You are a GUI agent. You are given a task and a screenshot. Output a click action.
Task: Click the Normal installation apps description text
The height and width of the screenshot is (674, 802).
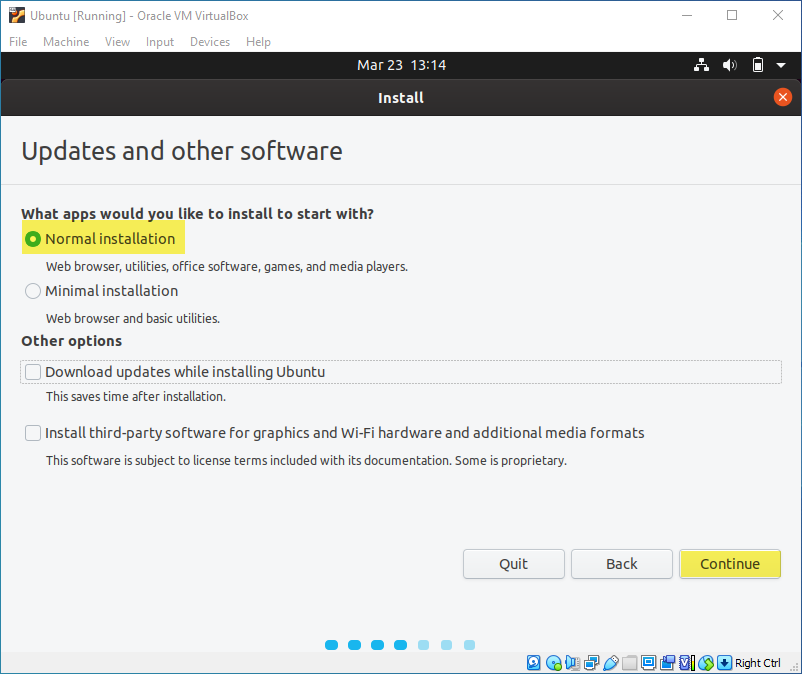click(x=227, y=266)
